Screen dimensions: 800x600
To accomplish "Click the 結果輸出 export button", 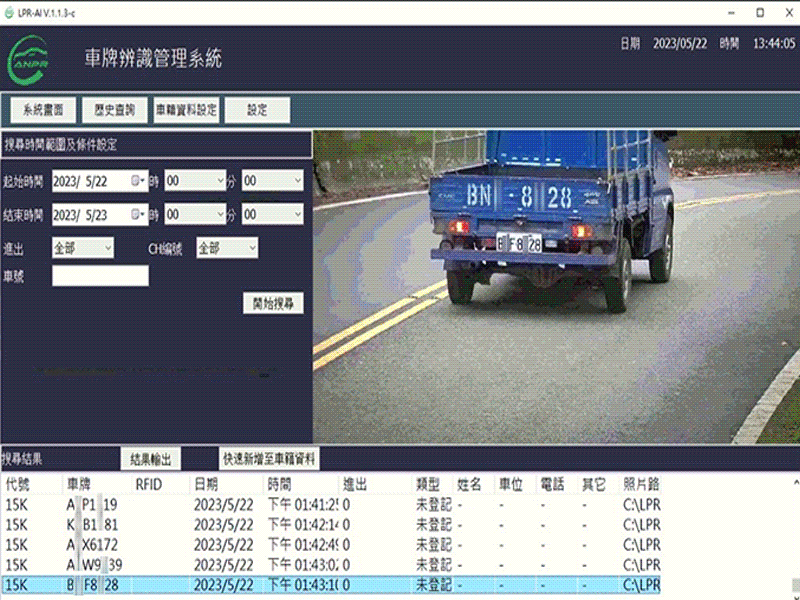I will [x=151, y=459].
